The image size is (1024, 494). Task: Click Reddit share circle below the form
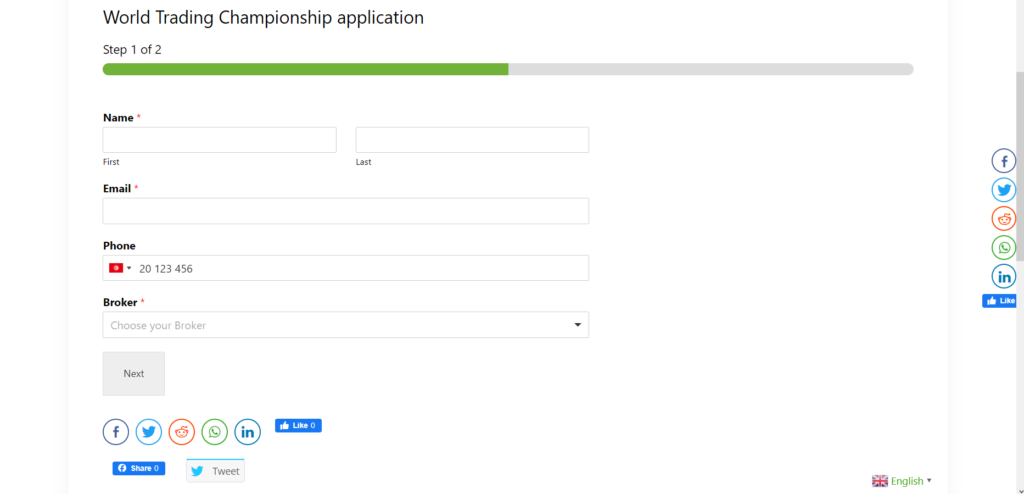pos(182,432)
